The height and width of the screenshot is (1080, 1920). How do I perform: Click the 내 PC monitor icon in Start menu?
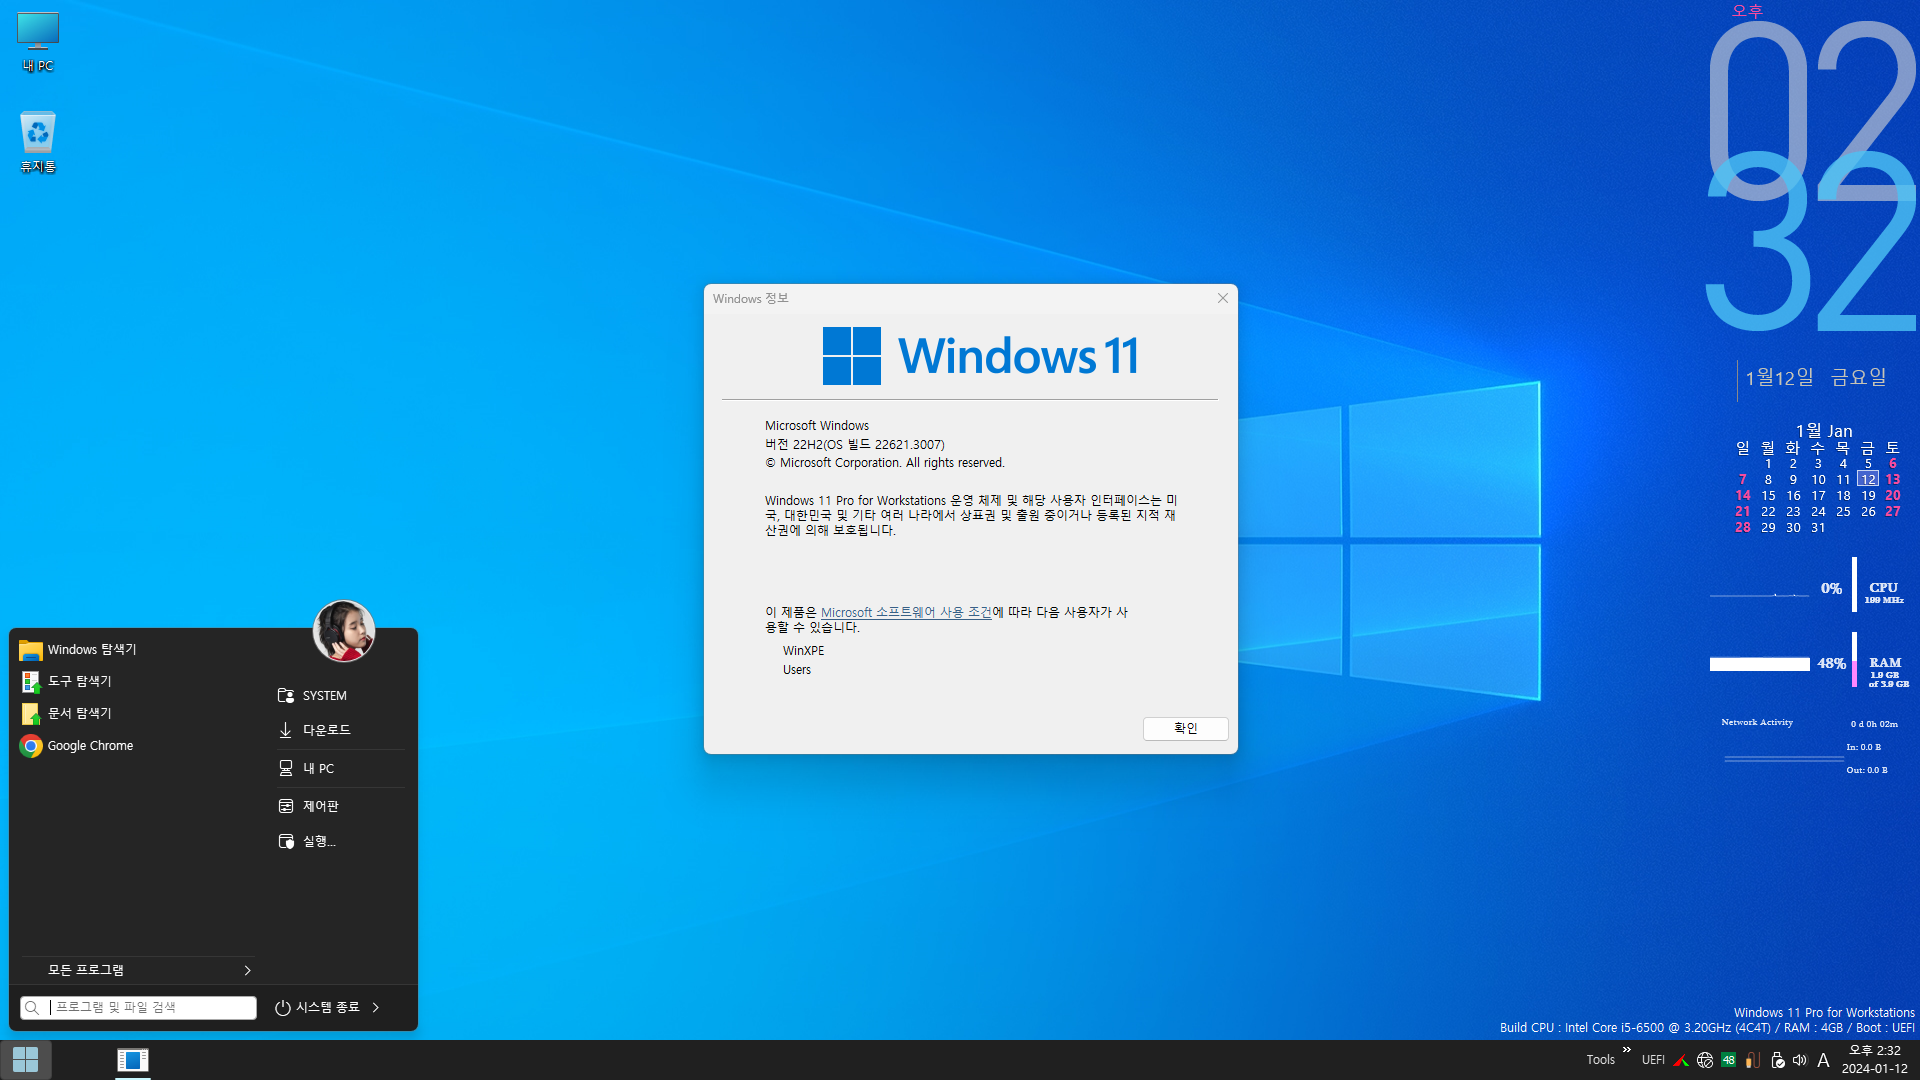point(286,768)
